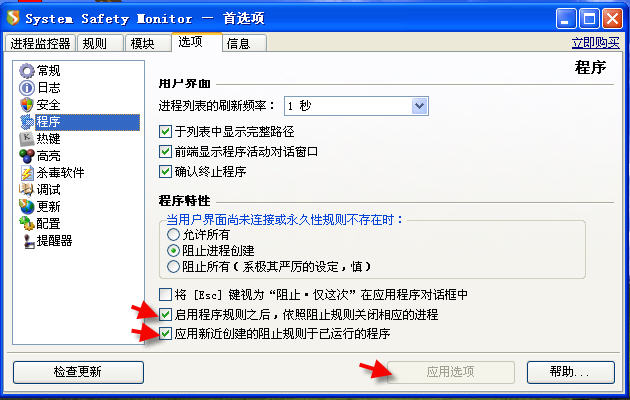Screen dimensions: 630x400
Task: Select the 更新 globe icon
Action: coord(27,206)
